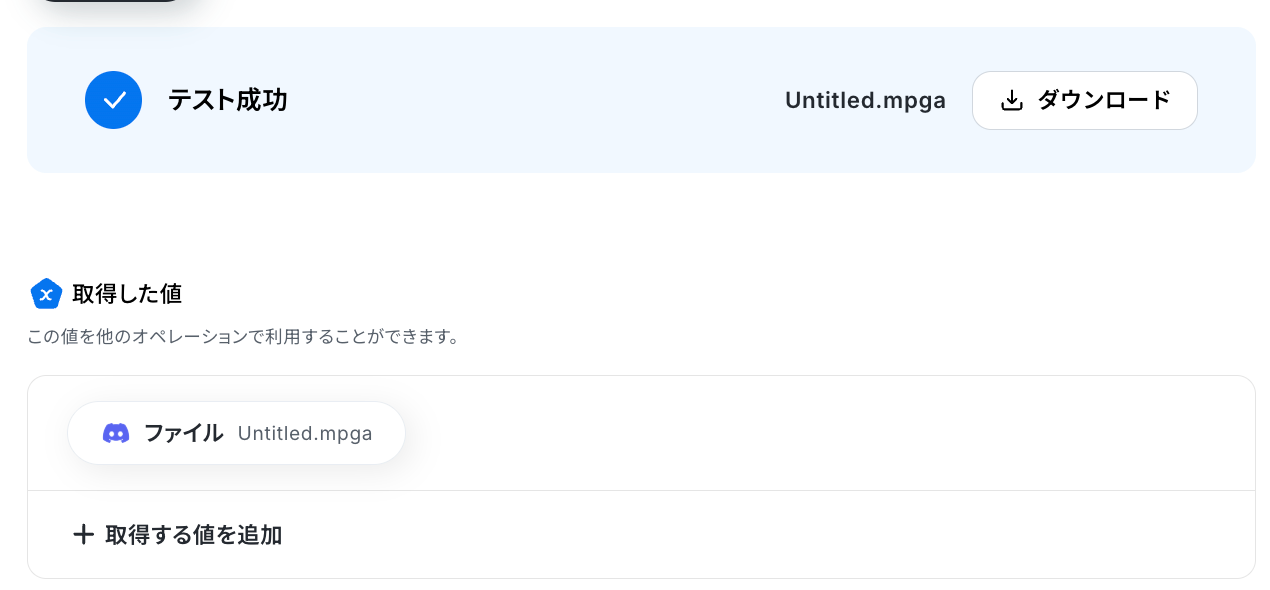Click the テスト成功 status label

tap(228, 100)
